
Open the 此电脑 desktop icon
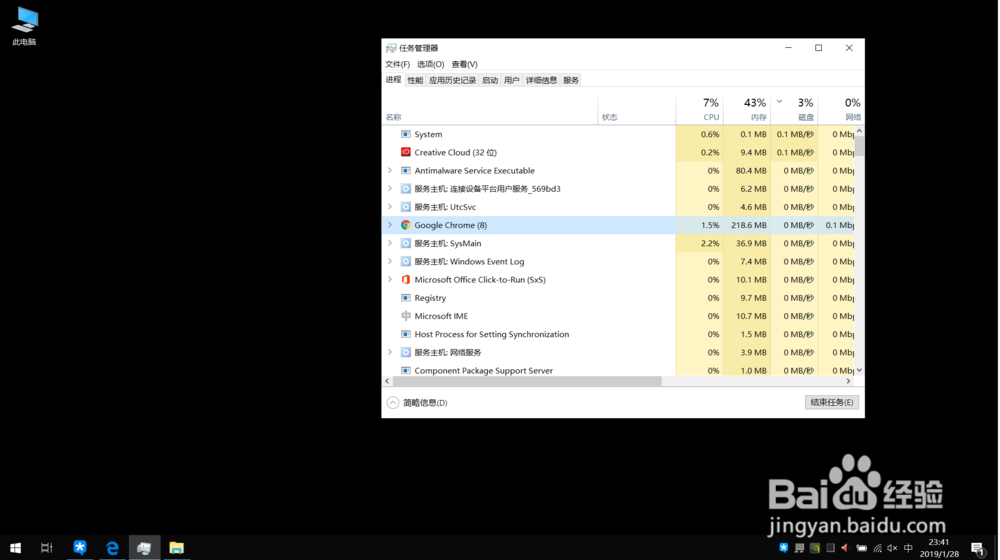24,26
